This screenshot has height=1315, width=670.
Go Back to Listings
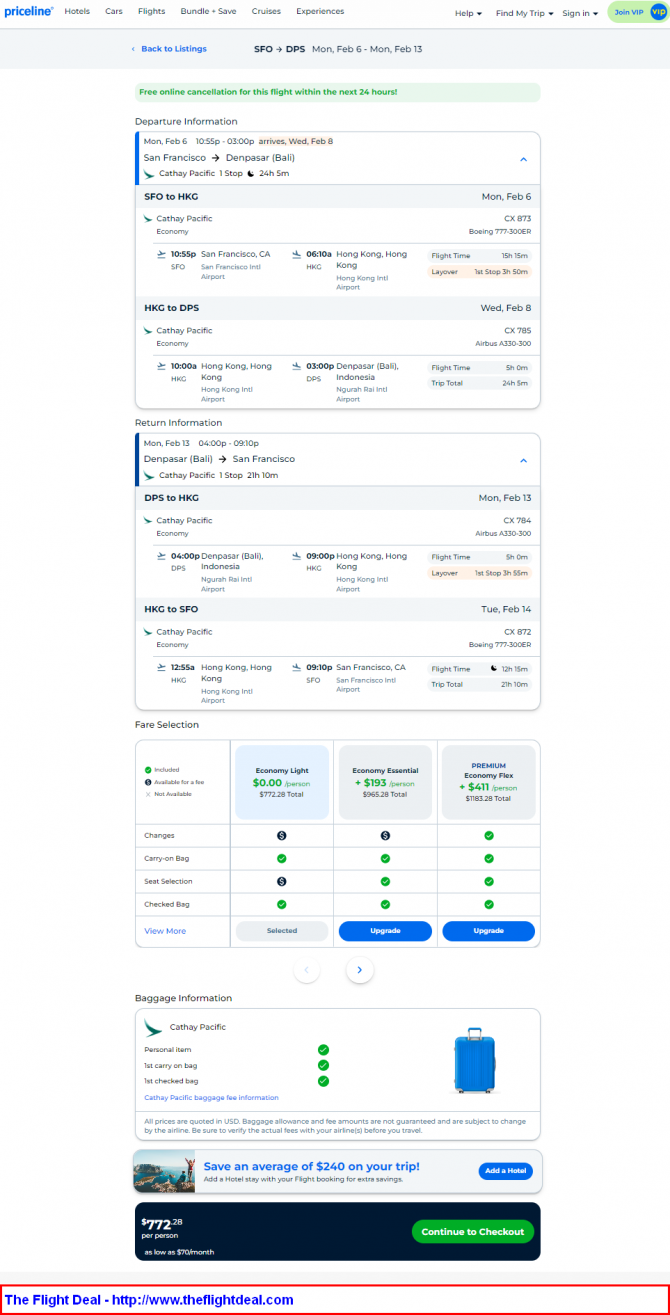click(x=169, y=49)
